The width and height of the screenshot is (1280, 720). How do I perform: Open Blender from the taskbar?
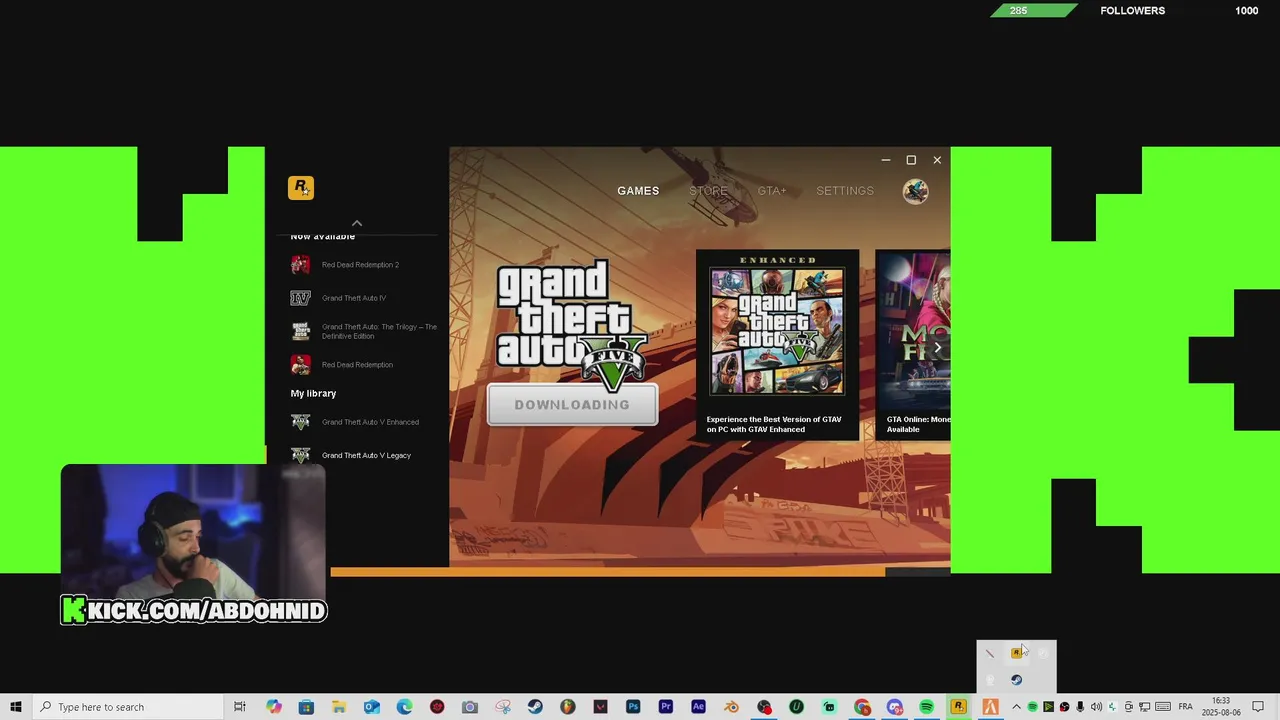(731, 707)
